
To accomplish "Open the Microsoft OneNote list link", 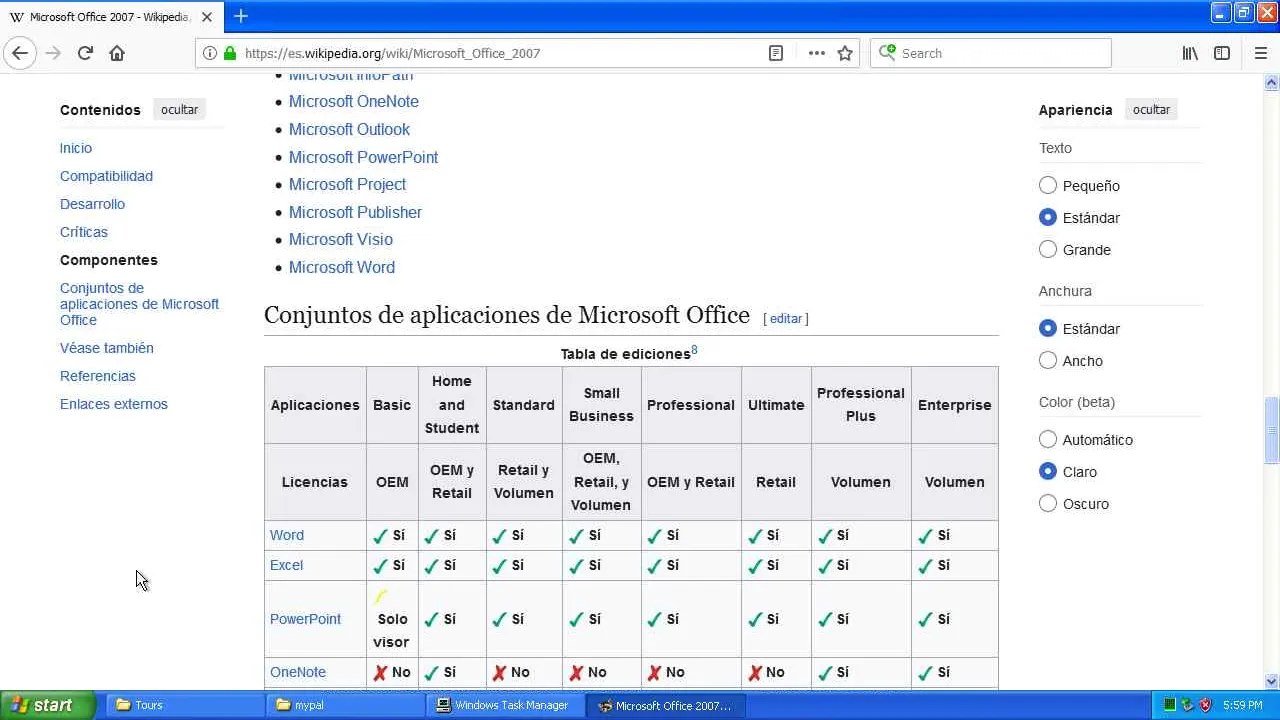I will tap(354, 101).
